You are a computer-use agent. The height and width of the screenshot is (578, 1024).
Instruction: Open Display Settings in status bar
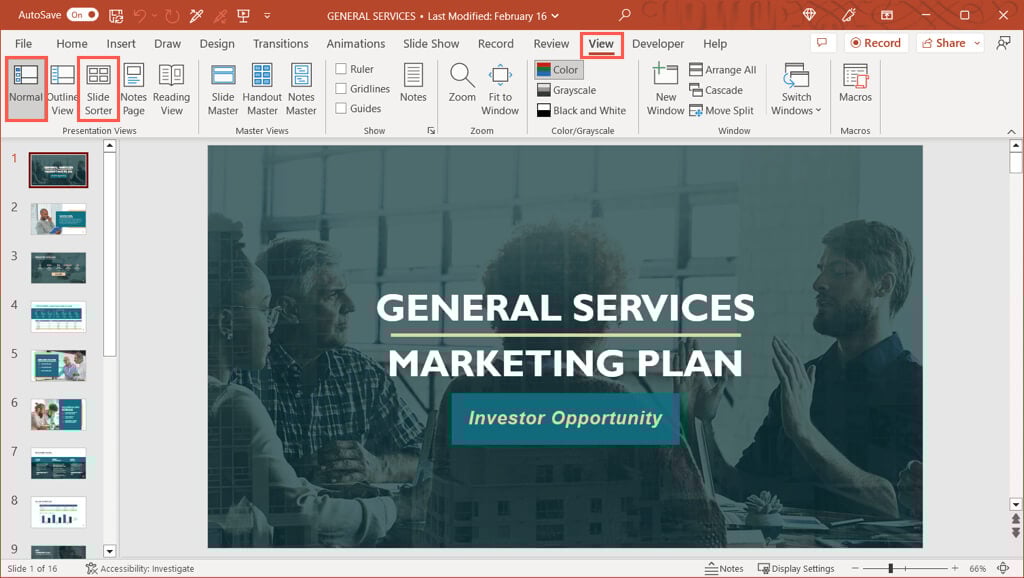pos(796,568)
